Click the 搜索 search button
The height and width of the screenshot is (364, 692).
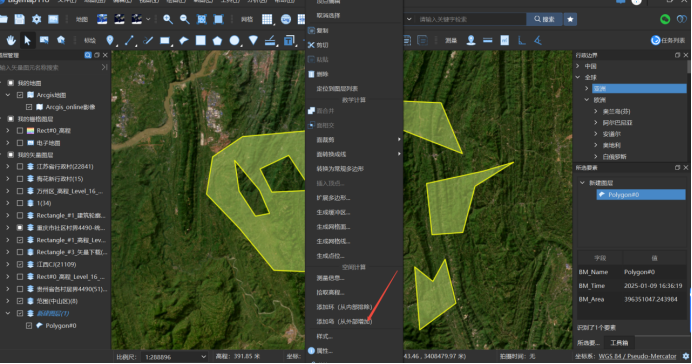(544, 19)
